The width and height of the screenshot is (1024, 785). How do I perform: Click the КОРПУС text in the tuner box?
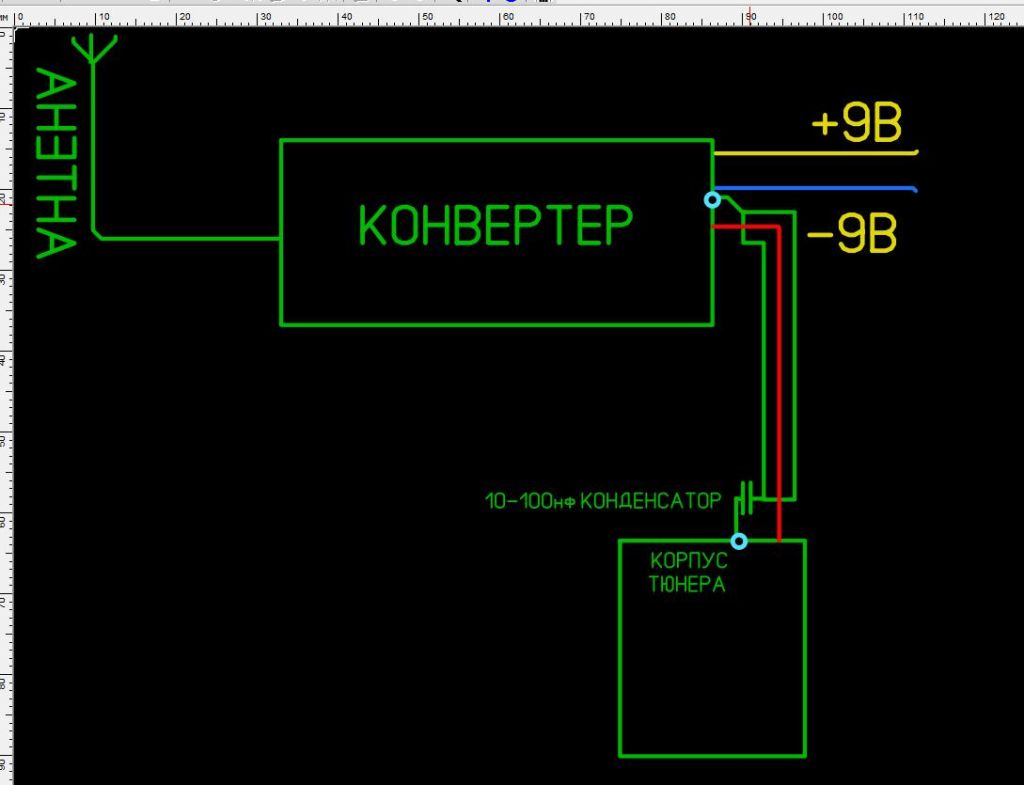688,561
